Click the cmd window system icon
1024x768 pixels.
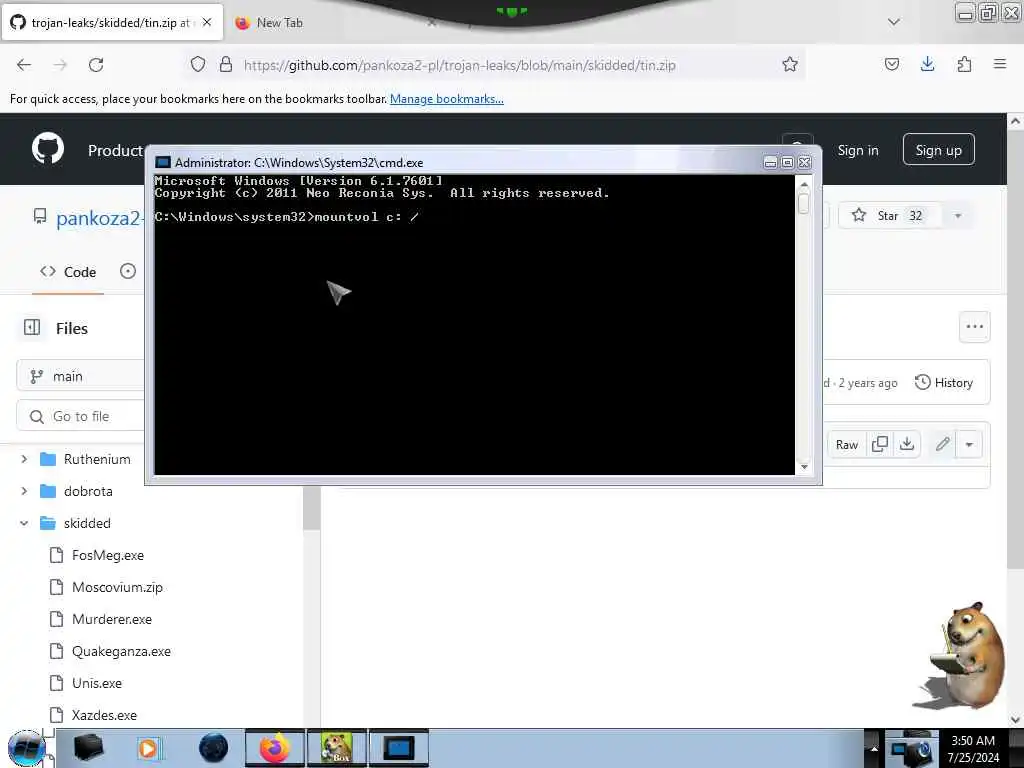tap(163, 163)
